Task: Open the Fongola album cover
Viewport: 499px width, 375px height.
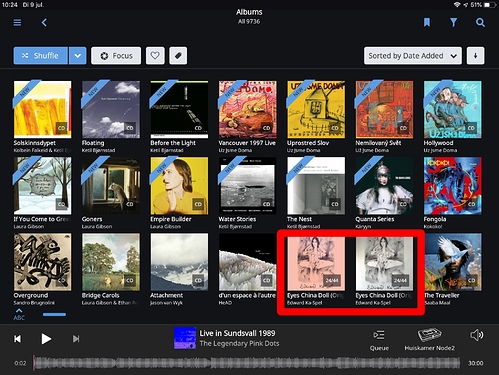Action: tap(453, 186)
